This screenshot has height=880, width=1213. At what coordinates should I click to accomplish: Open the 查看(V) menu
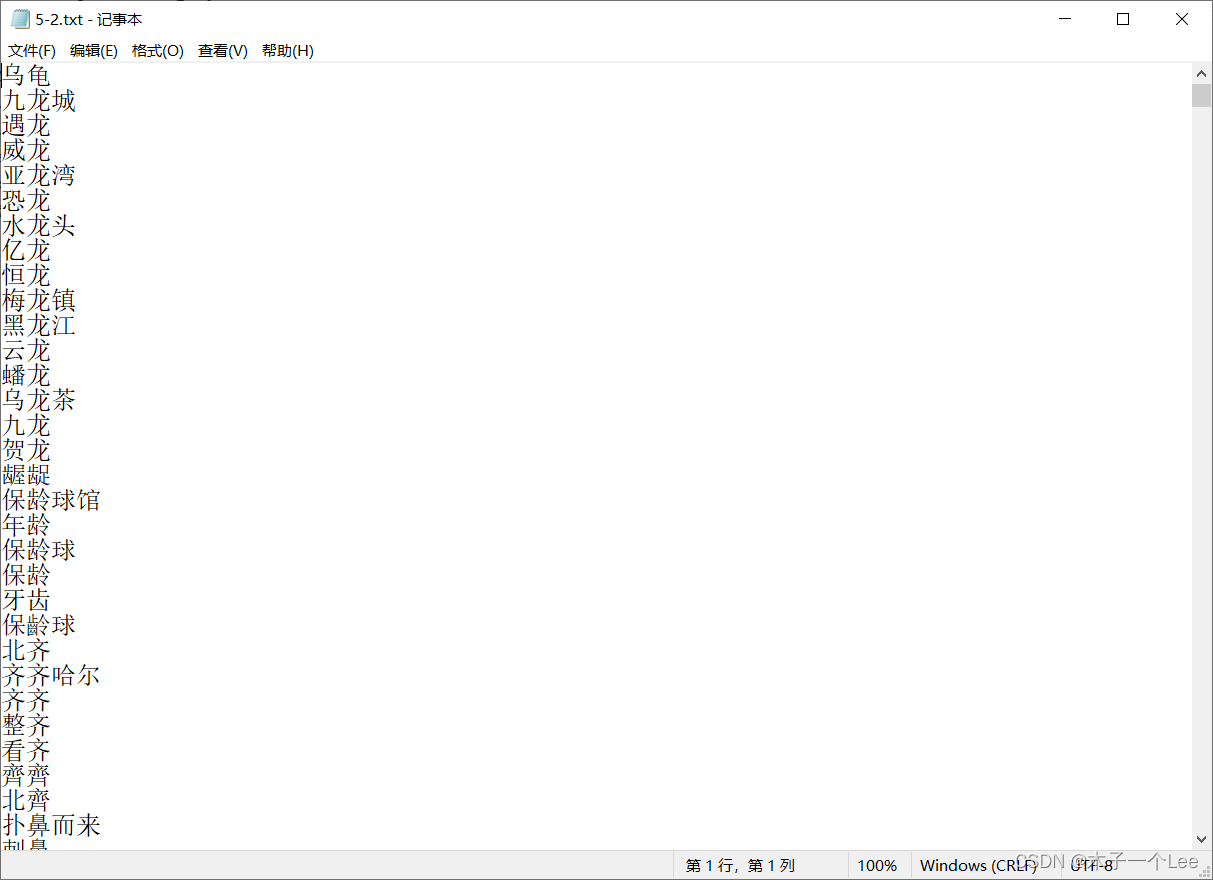[x=223, y=51]
